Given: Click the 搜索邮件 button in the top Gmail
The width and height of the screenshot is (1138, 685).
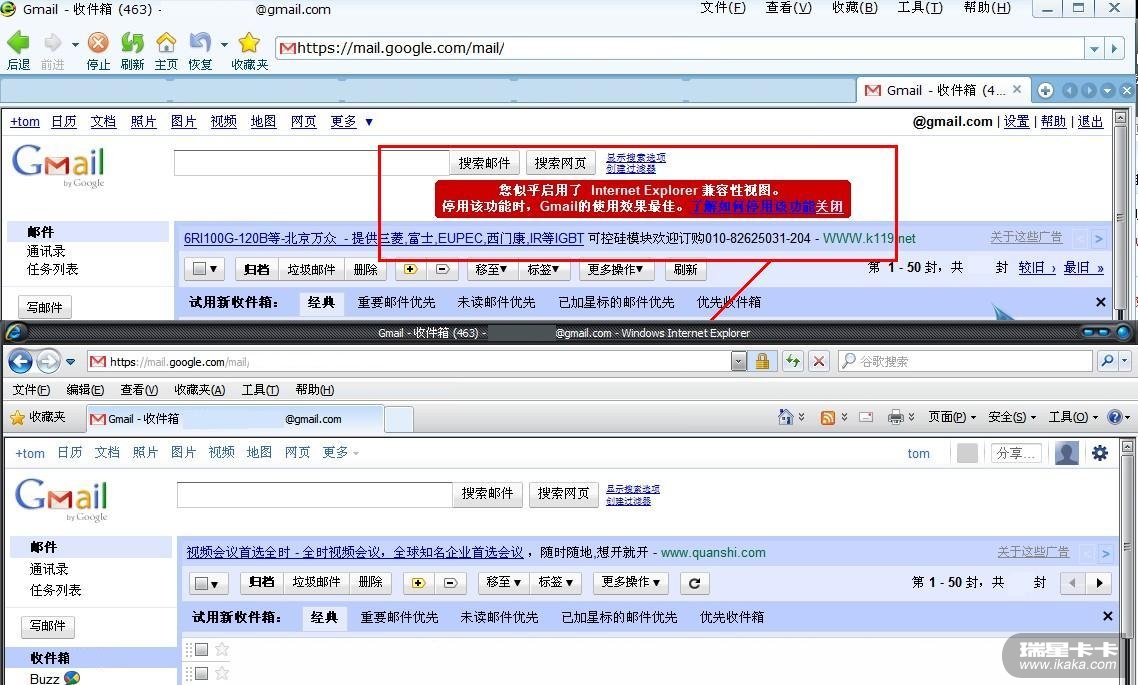Looking at the screenshot, I should [x=485, y=163].
